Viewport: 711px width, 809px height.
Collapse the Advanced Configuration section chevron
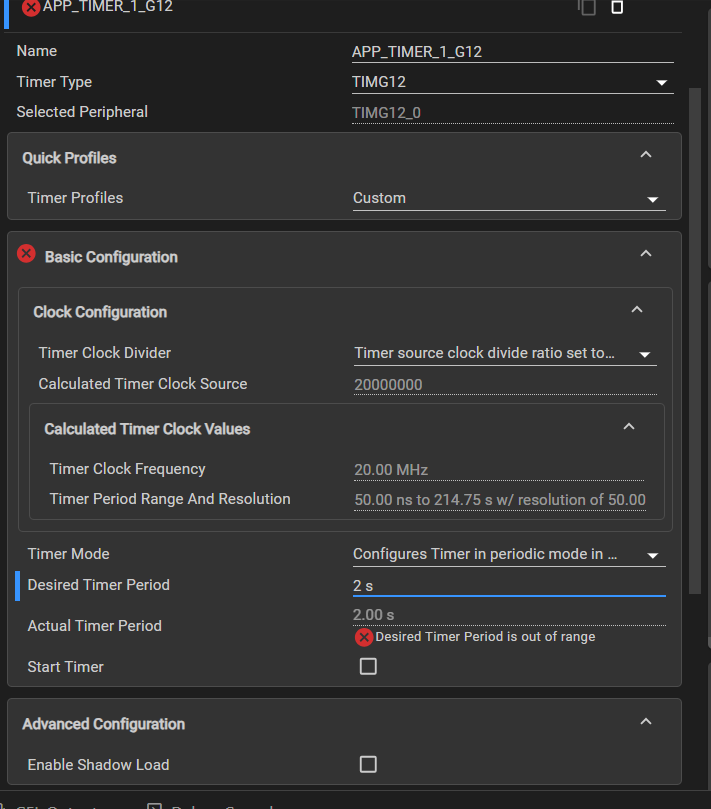[x=645, y=721]
